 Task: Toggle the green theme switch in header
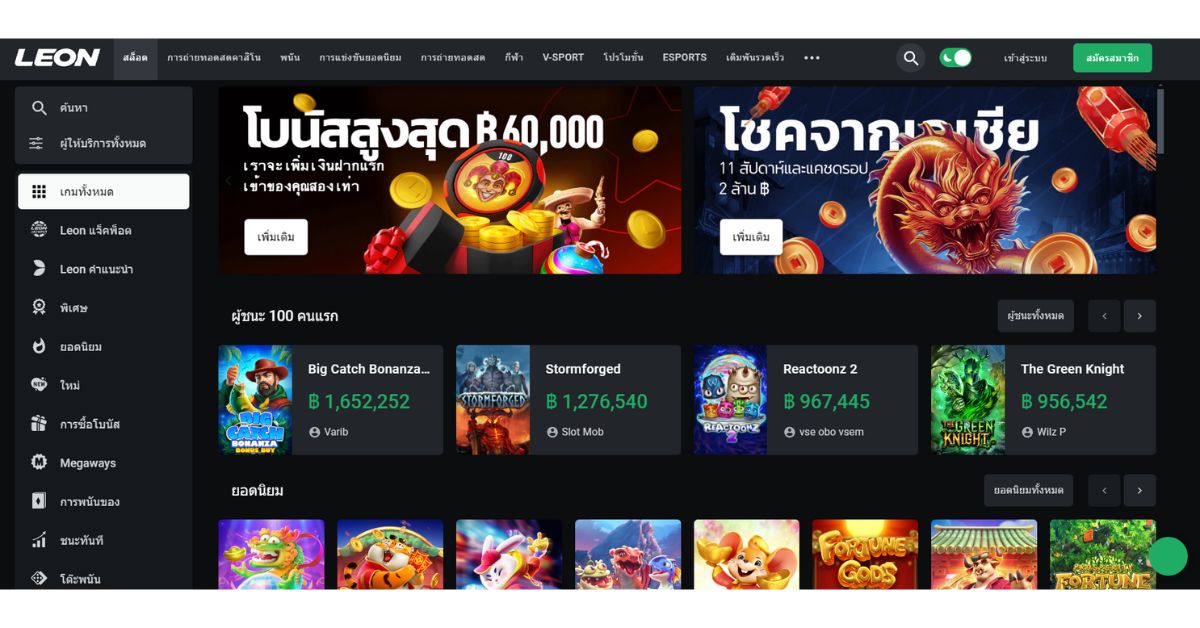(x=955, y=58)
